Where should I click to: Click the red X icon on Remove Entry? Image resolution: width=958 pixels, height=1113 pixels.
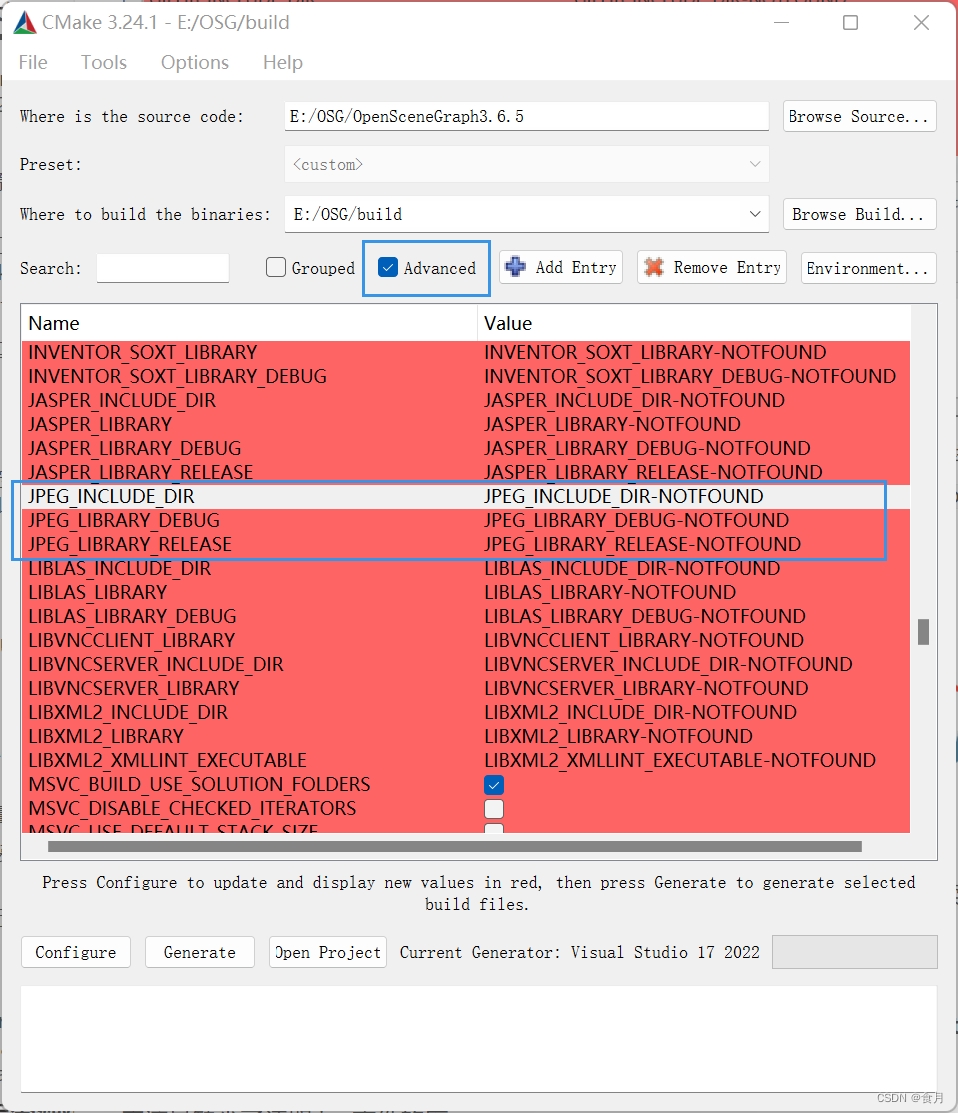coord(654,267)
